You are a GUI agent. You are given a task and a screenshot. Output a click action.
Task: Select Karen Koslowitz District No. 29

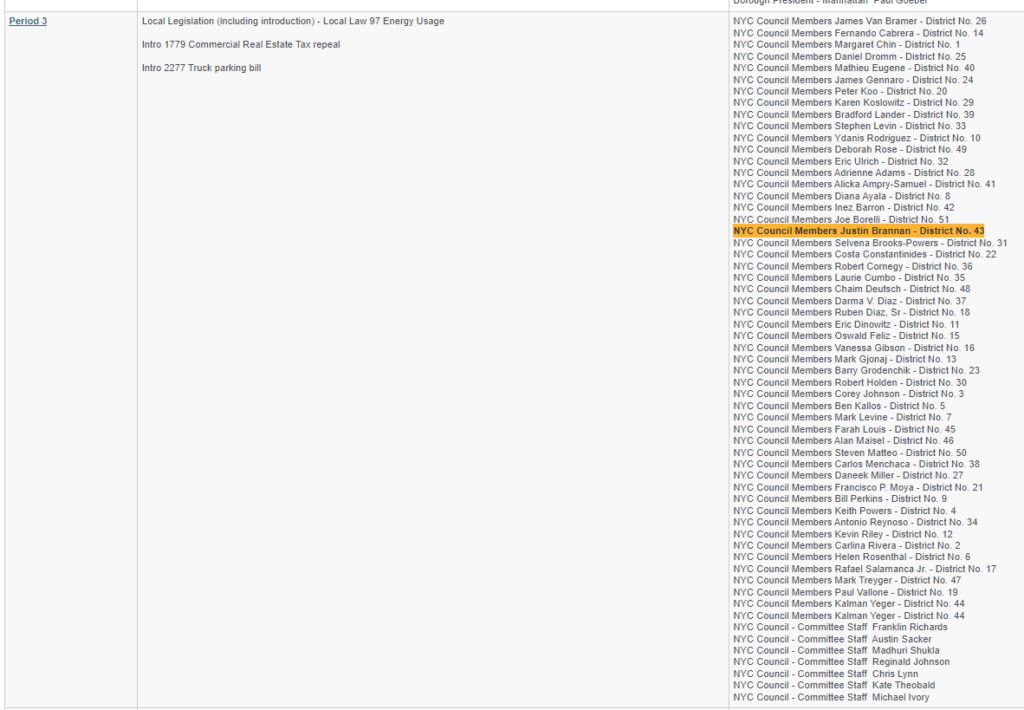[853, 103]
